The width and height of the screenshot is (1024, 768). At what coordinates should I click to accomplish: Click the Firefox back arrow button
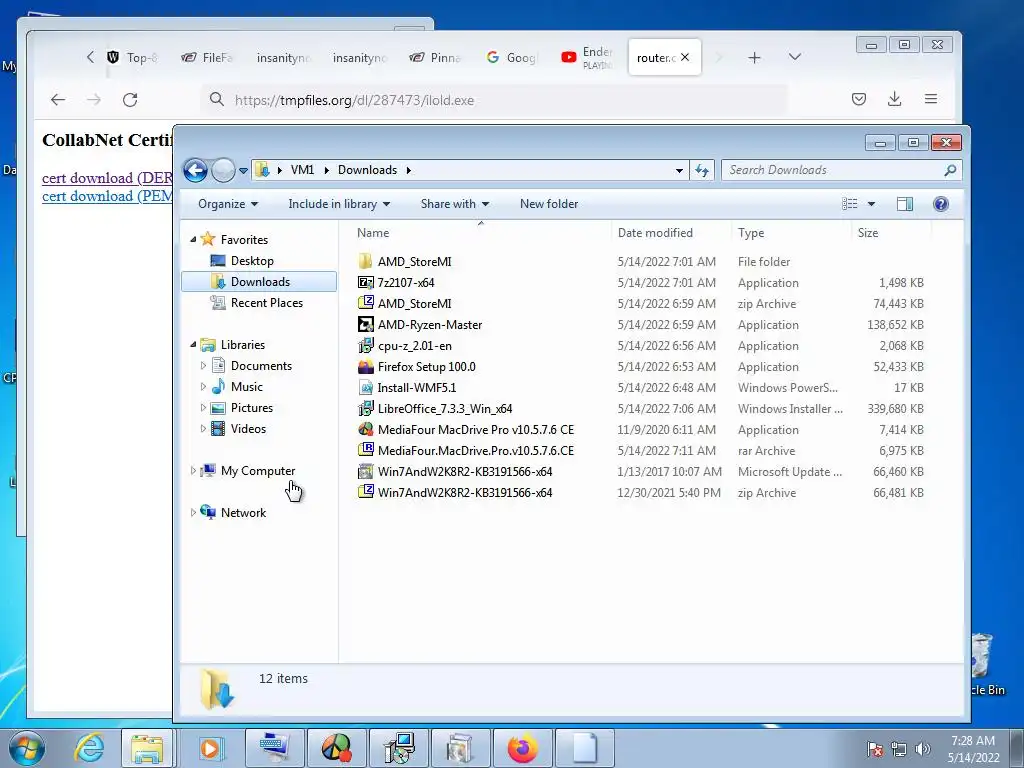[x=58, y=100]
